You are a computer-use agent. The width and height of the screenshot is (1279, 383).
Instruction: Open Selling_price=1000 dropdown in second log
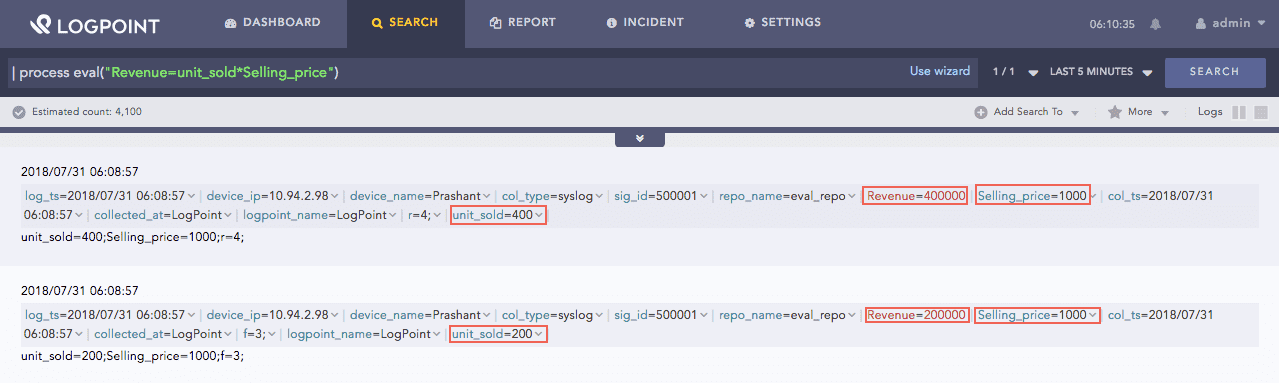1093,316
